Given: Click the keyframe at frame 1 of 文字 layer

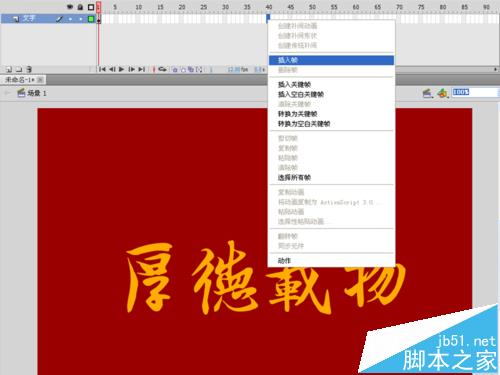Looking at the screenshot, I should 99,19.
